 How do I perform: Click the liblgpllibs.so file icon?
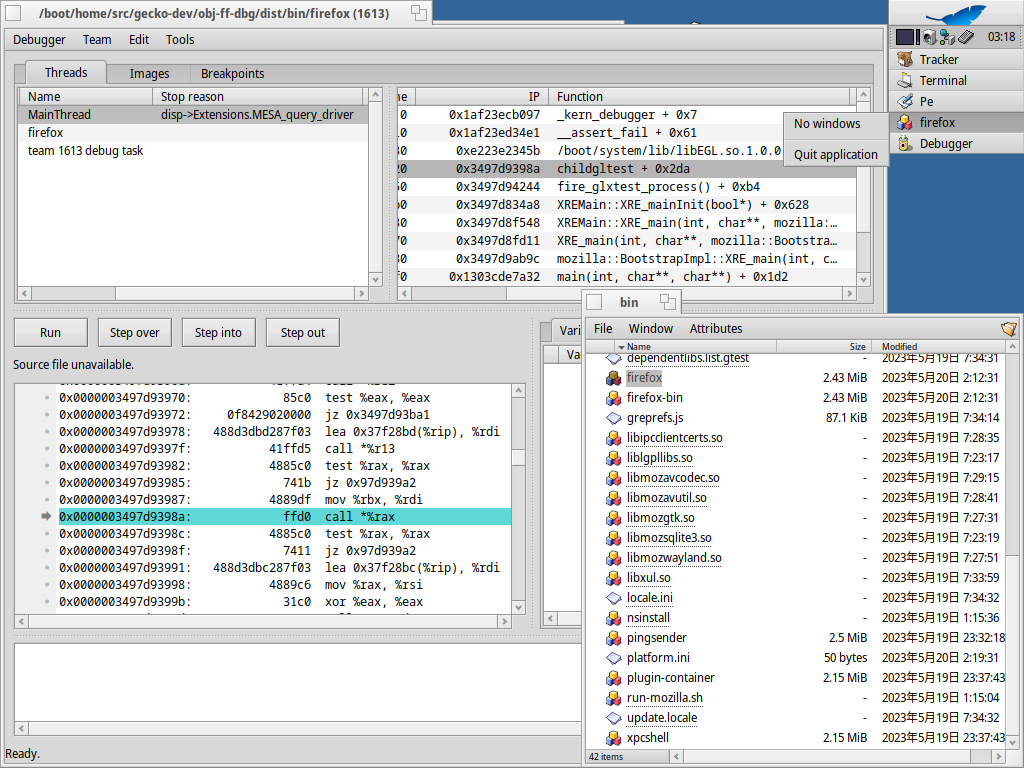[x=613, y=458]
